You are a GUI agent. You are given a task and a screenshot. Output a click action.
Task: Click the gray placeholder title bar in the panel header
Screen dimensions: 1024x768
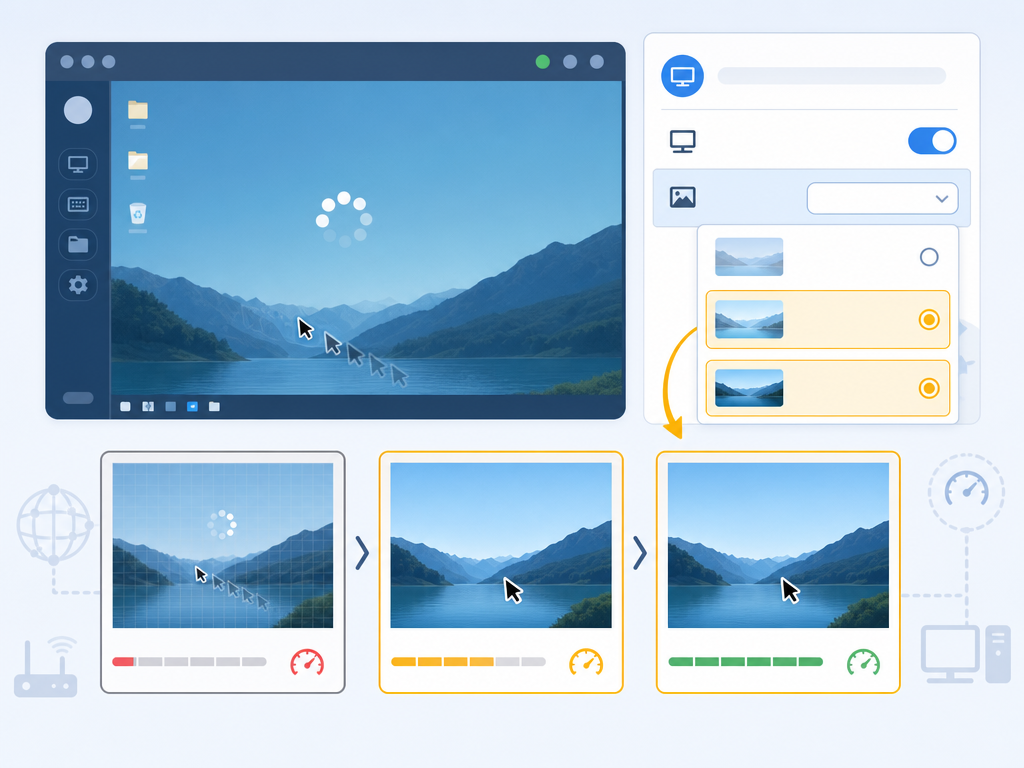[x=831, y=76]
